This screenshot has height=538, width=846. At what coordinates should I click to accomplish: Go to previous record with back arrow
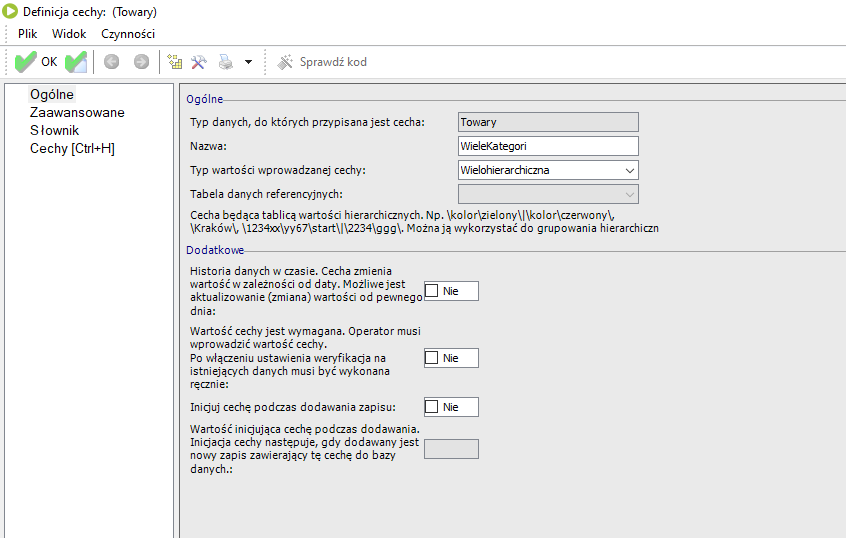pos(111,62)
